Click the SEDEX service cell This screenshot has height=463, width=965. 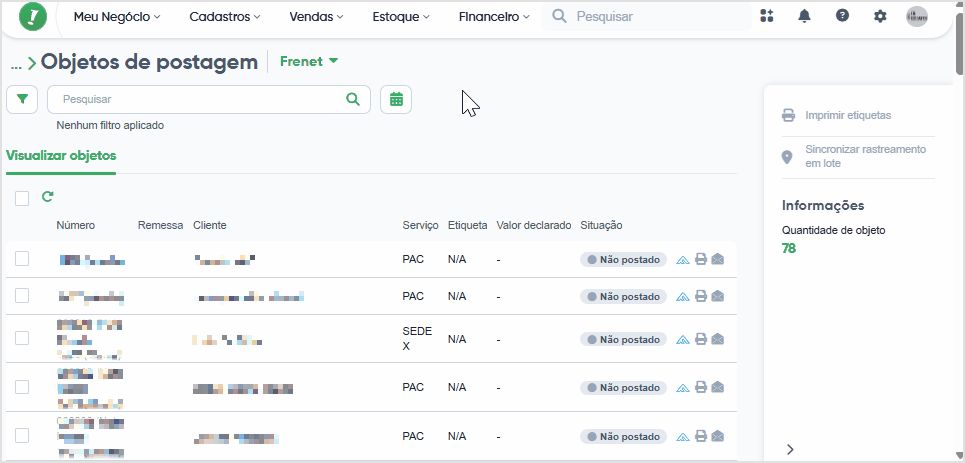pos(417,339)
